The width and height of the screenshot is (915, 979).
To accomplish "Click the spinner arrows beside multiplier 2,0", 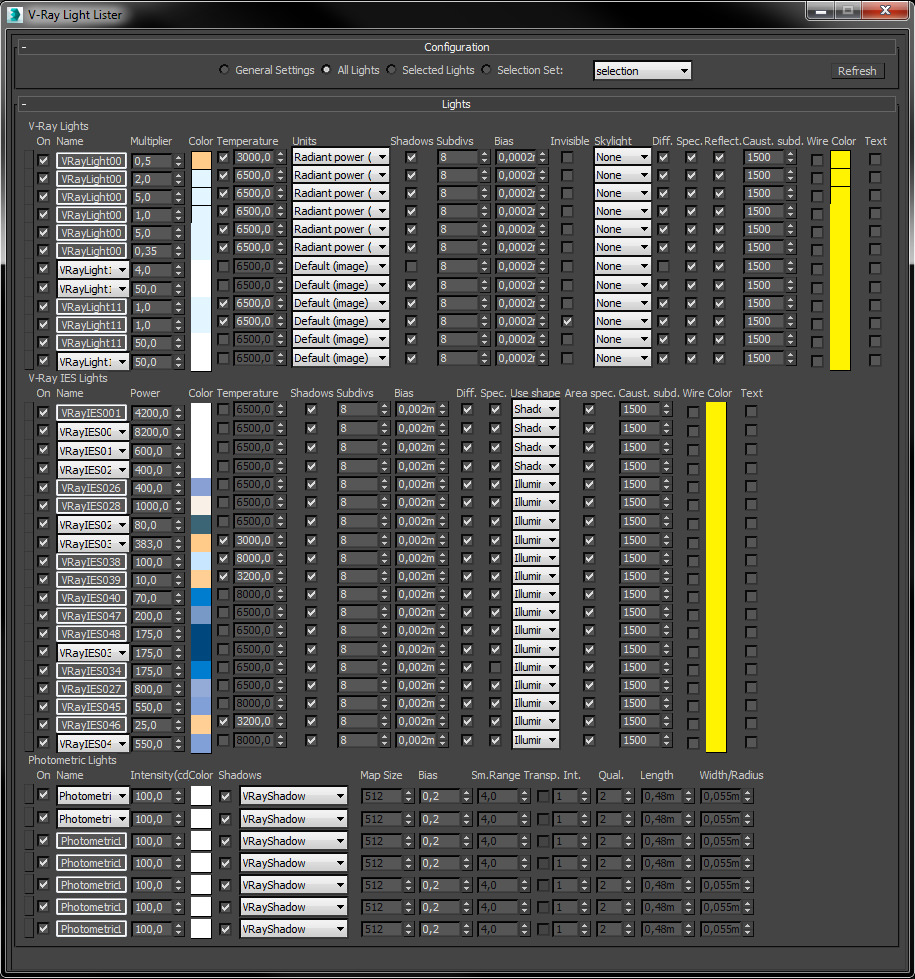I will (x=179, y=179).
